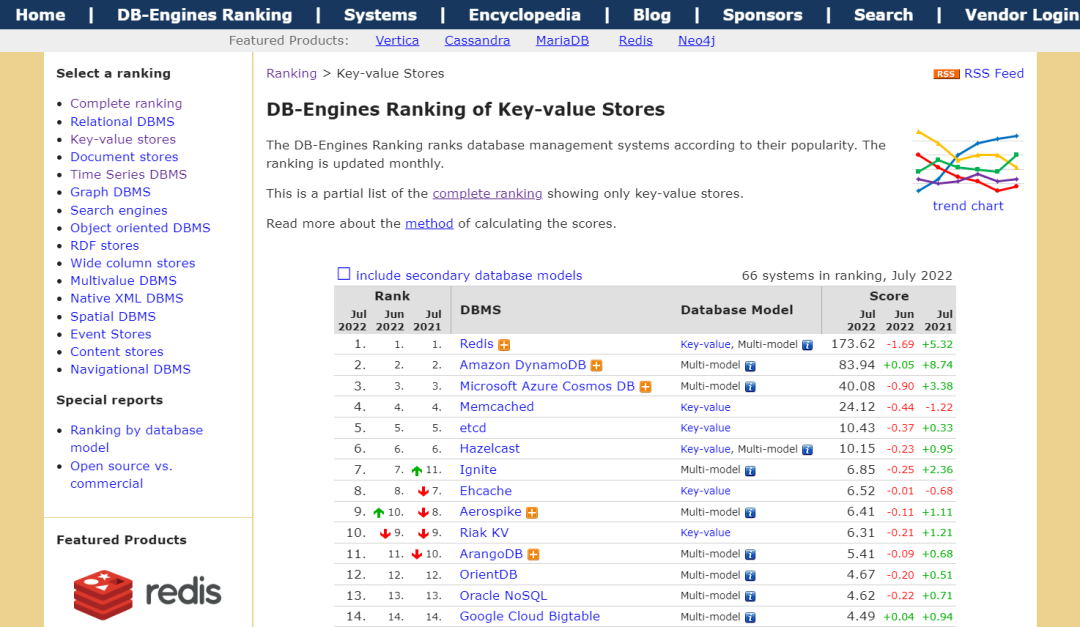The image size is (1080, 627).
Task: Click the plus icon beside Microsoft Azure Cosmos DB
Action: point(645,387)
